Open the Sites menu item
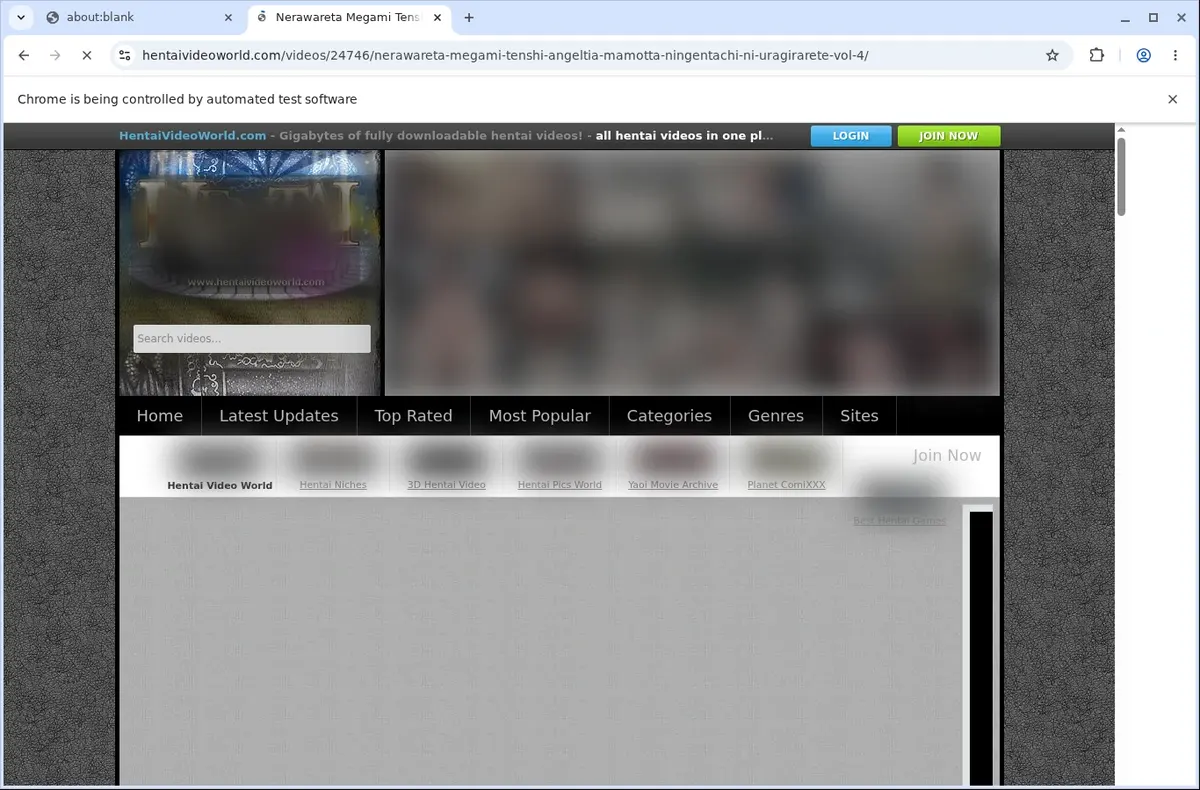Image resolution: width=1200 pixels, height=790 pixels. tap(859, 416)
